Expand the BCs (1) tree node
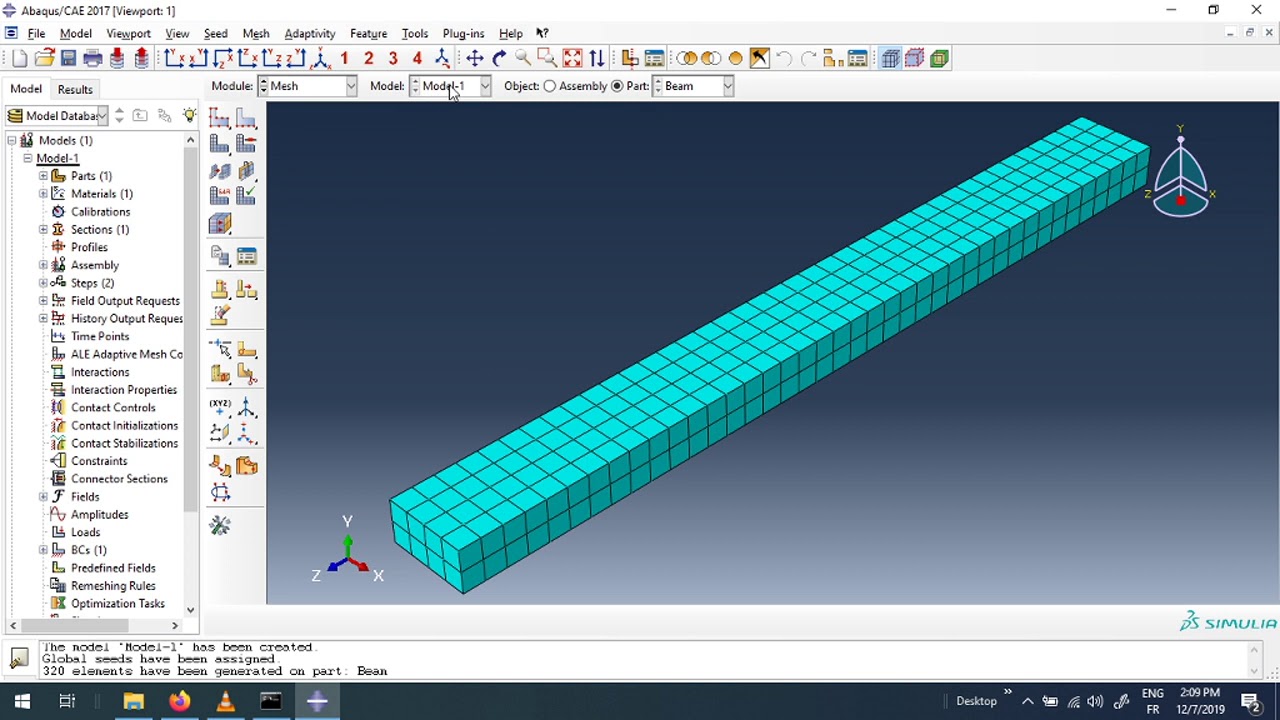The height and width of the screenshot is (720, 1280). (44, 550)
